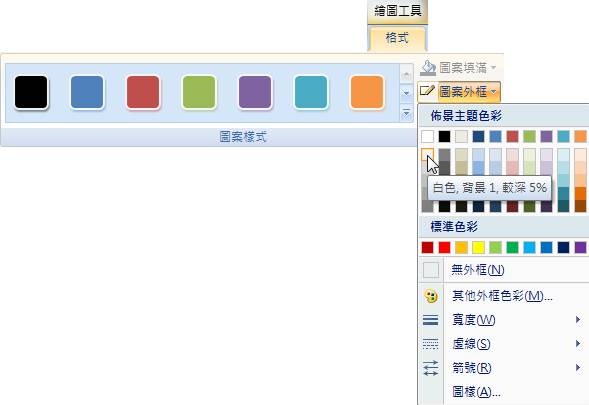Viewport: 589px width, 405px height.
Task: Switch to the 格式 ribbon tab
Action: (x=397, y=38)
